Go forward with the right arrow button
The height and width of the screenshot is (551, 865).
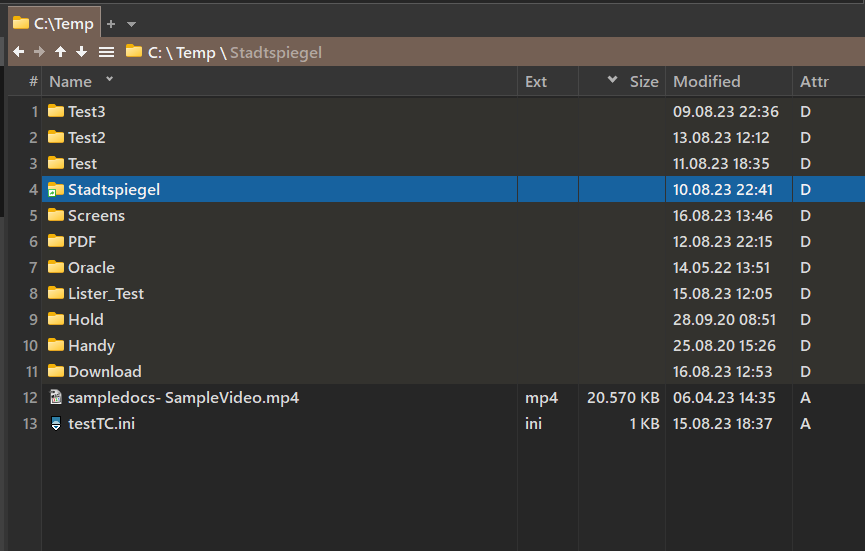[x=39, y=52]
